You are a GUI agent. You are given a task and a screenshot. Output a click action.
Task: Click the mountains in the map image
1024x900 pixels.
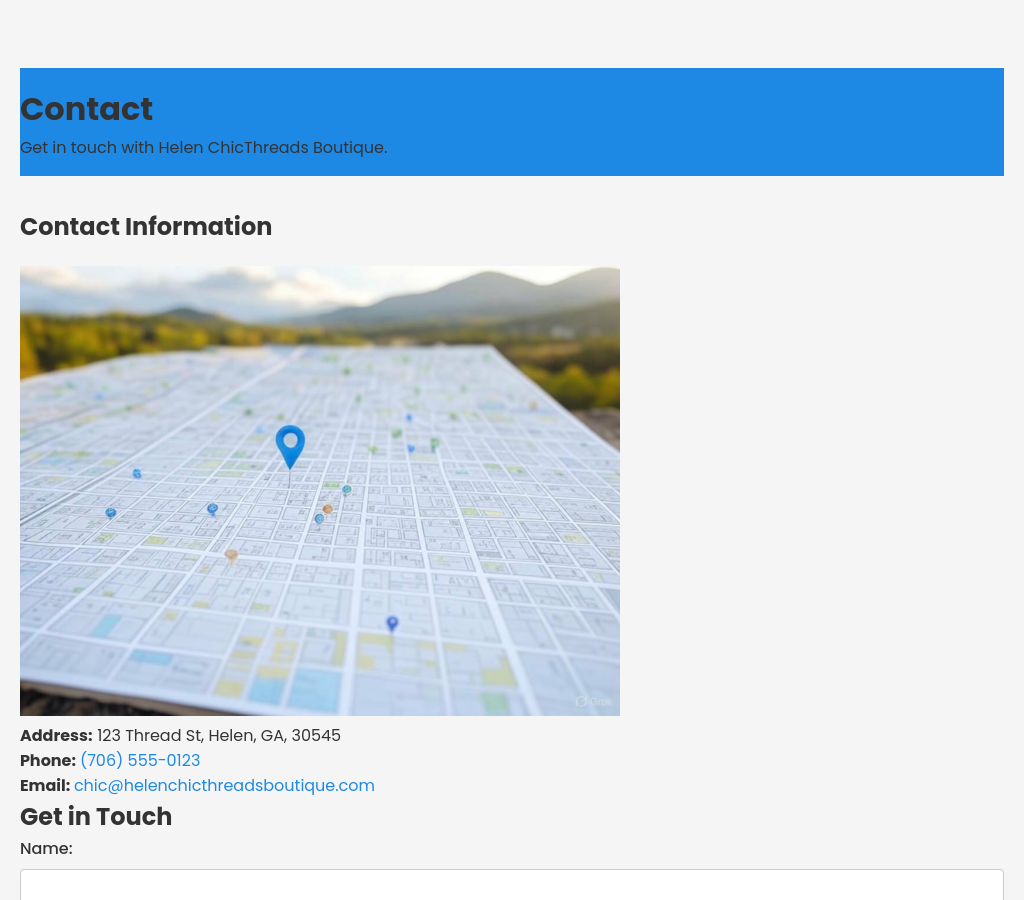pyautogui.click(x=480, y=295)
